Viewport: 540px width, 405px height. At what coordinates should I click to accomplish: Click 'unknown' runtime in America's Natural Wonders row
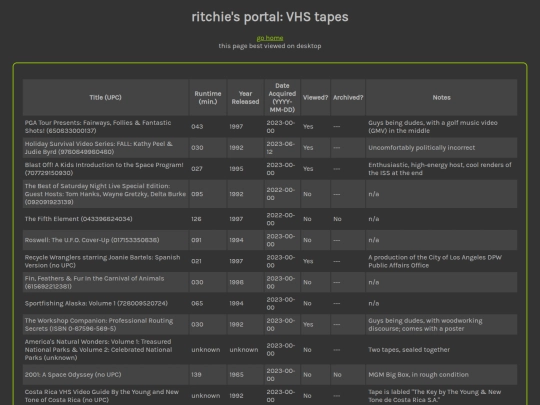[x=206, y=350]
